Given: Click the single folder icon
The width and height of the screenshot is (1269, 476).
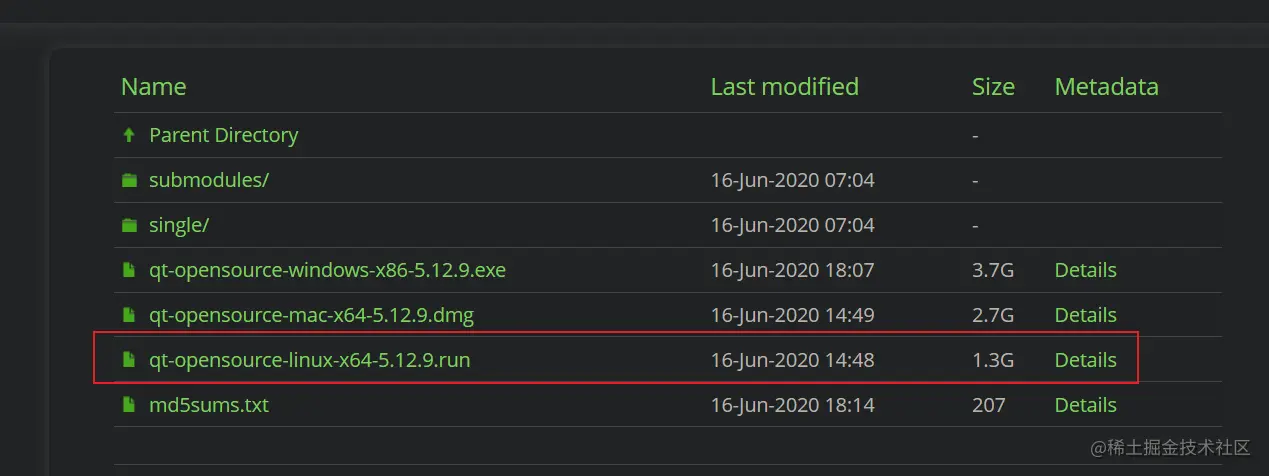Looking at the screenshot, I should pyautogui.click(x=129, y=225).
